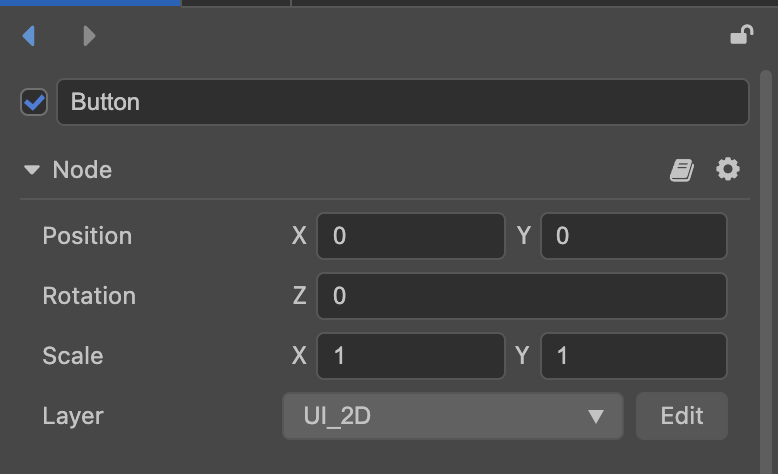The image size is (778, 474).
Task: Click the Button node name field
Action: [402, 102]
